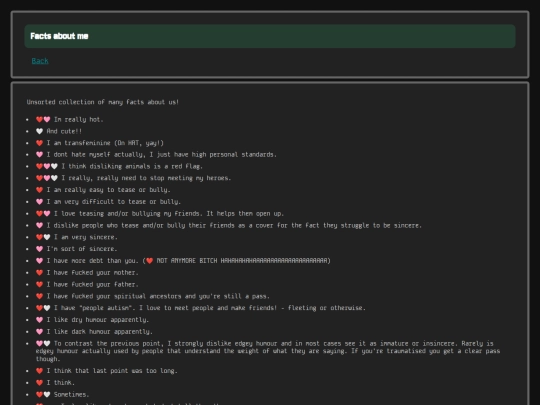Click the red heart beside 'I am transfeminine'

tap(39, 143)
